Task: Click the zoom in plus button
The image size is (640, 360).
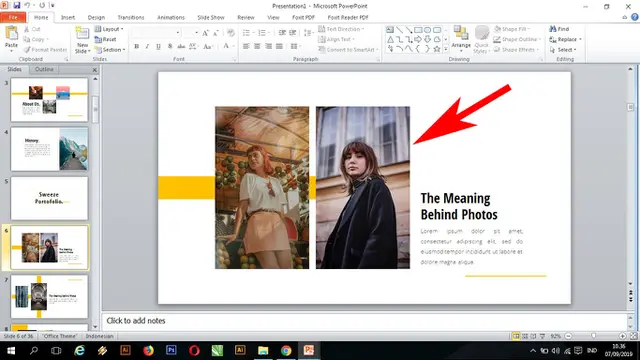Action: pyautogui.click(x=622, y=336)
